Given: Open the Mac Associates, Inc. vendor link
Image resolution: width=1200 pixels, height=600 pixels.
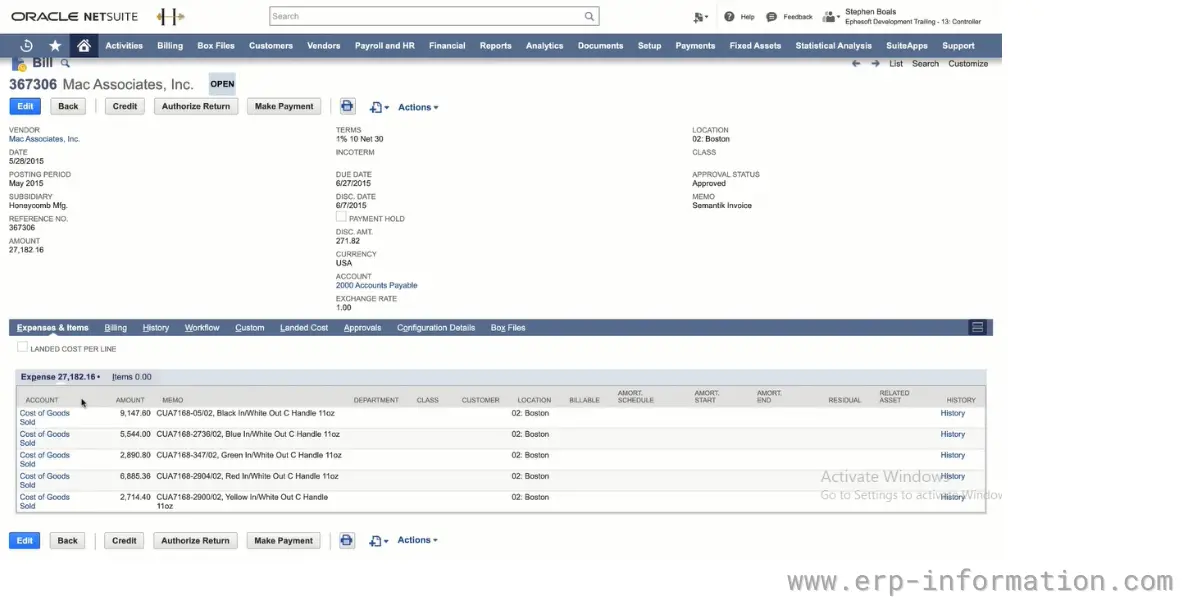Looking at the screenshot, I should (x=44, y=139).
